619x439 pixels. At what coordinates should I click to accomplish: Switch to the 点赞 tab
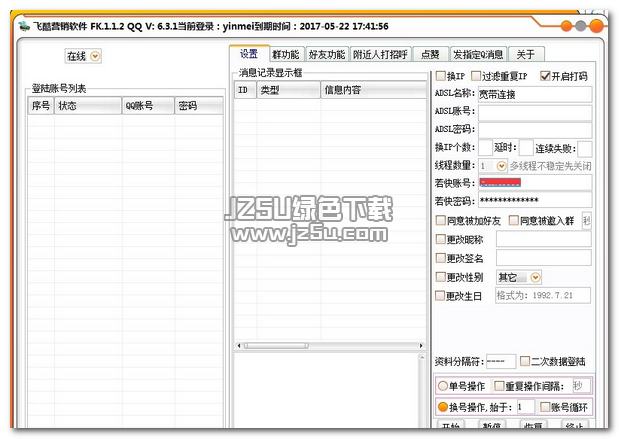point(431,54)
